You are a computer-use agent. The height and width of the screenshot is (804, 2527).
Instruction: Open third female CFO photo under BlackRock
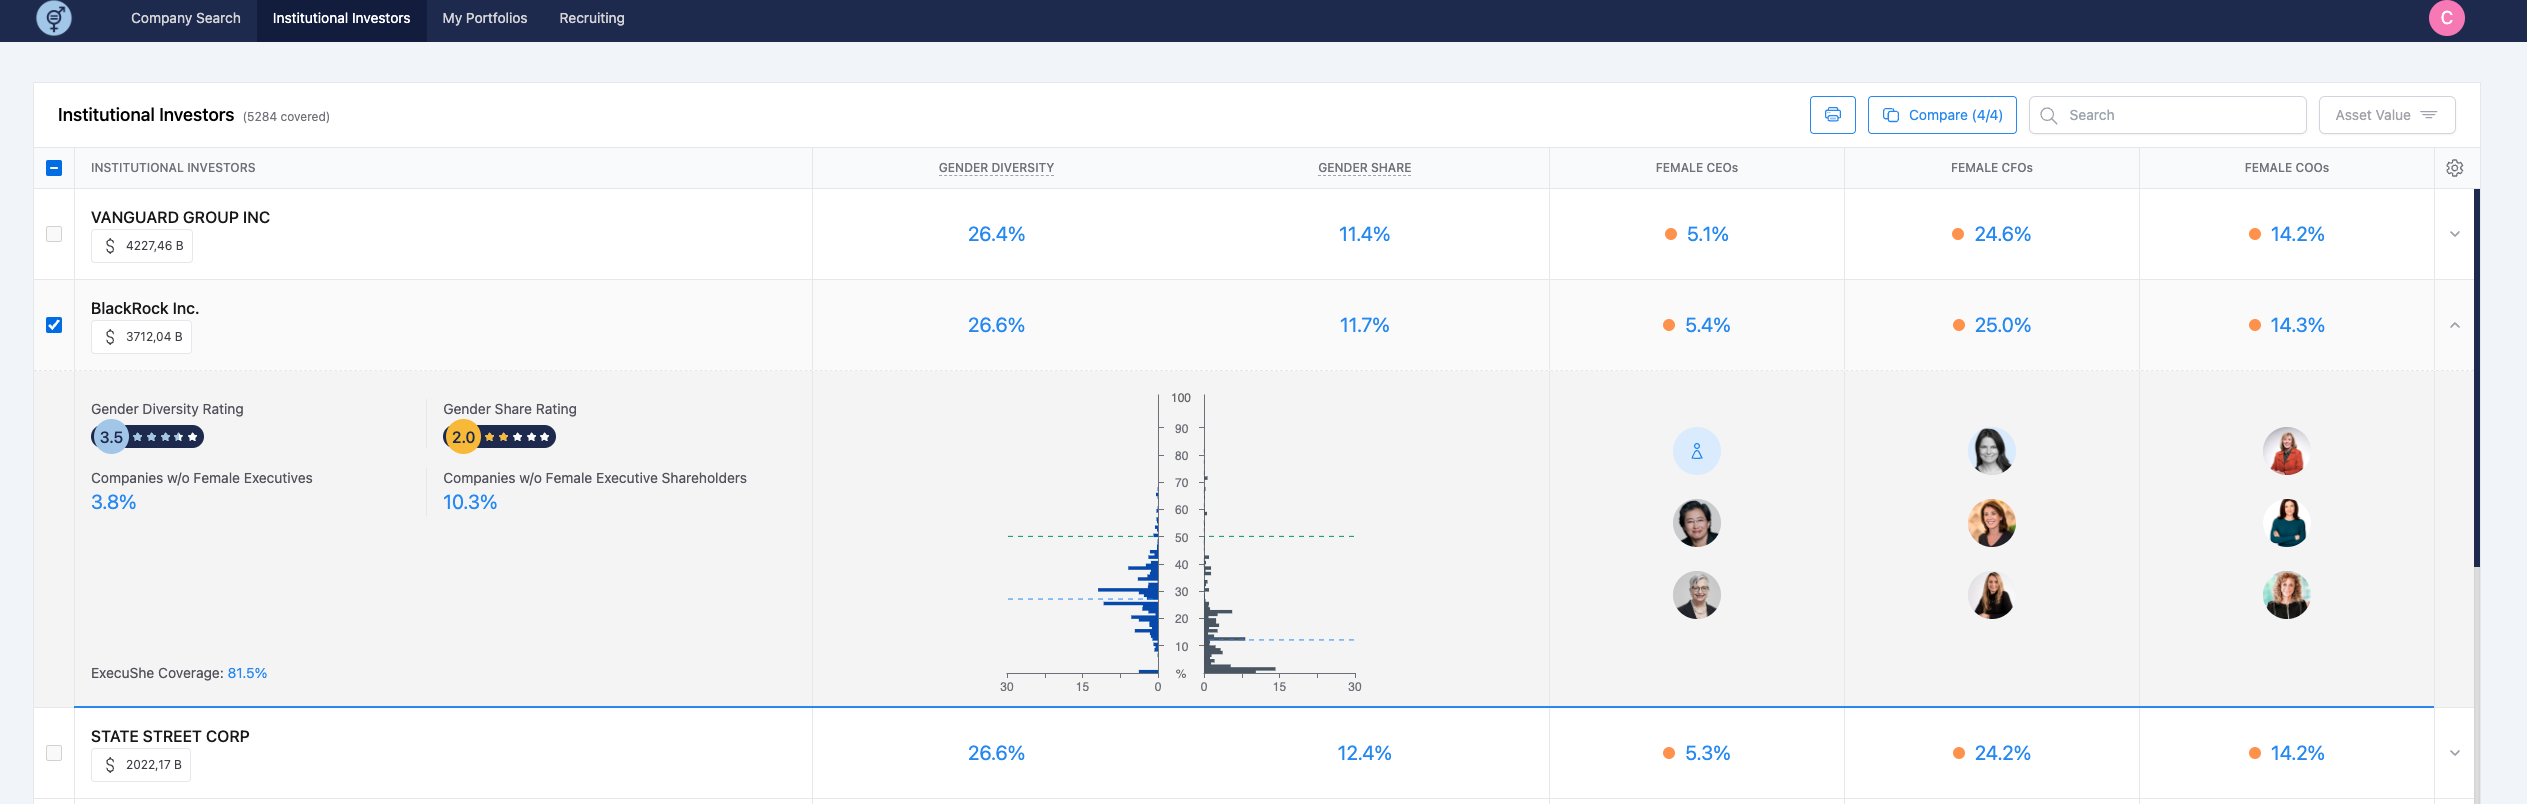[1991, 595]
